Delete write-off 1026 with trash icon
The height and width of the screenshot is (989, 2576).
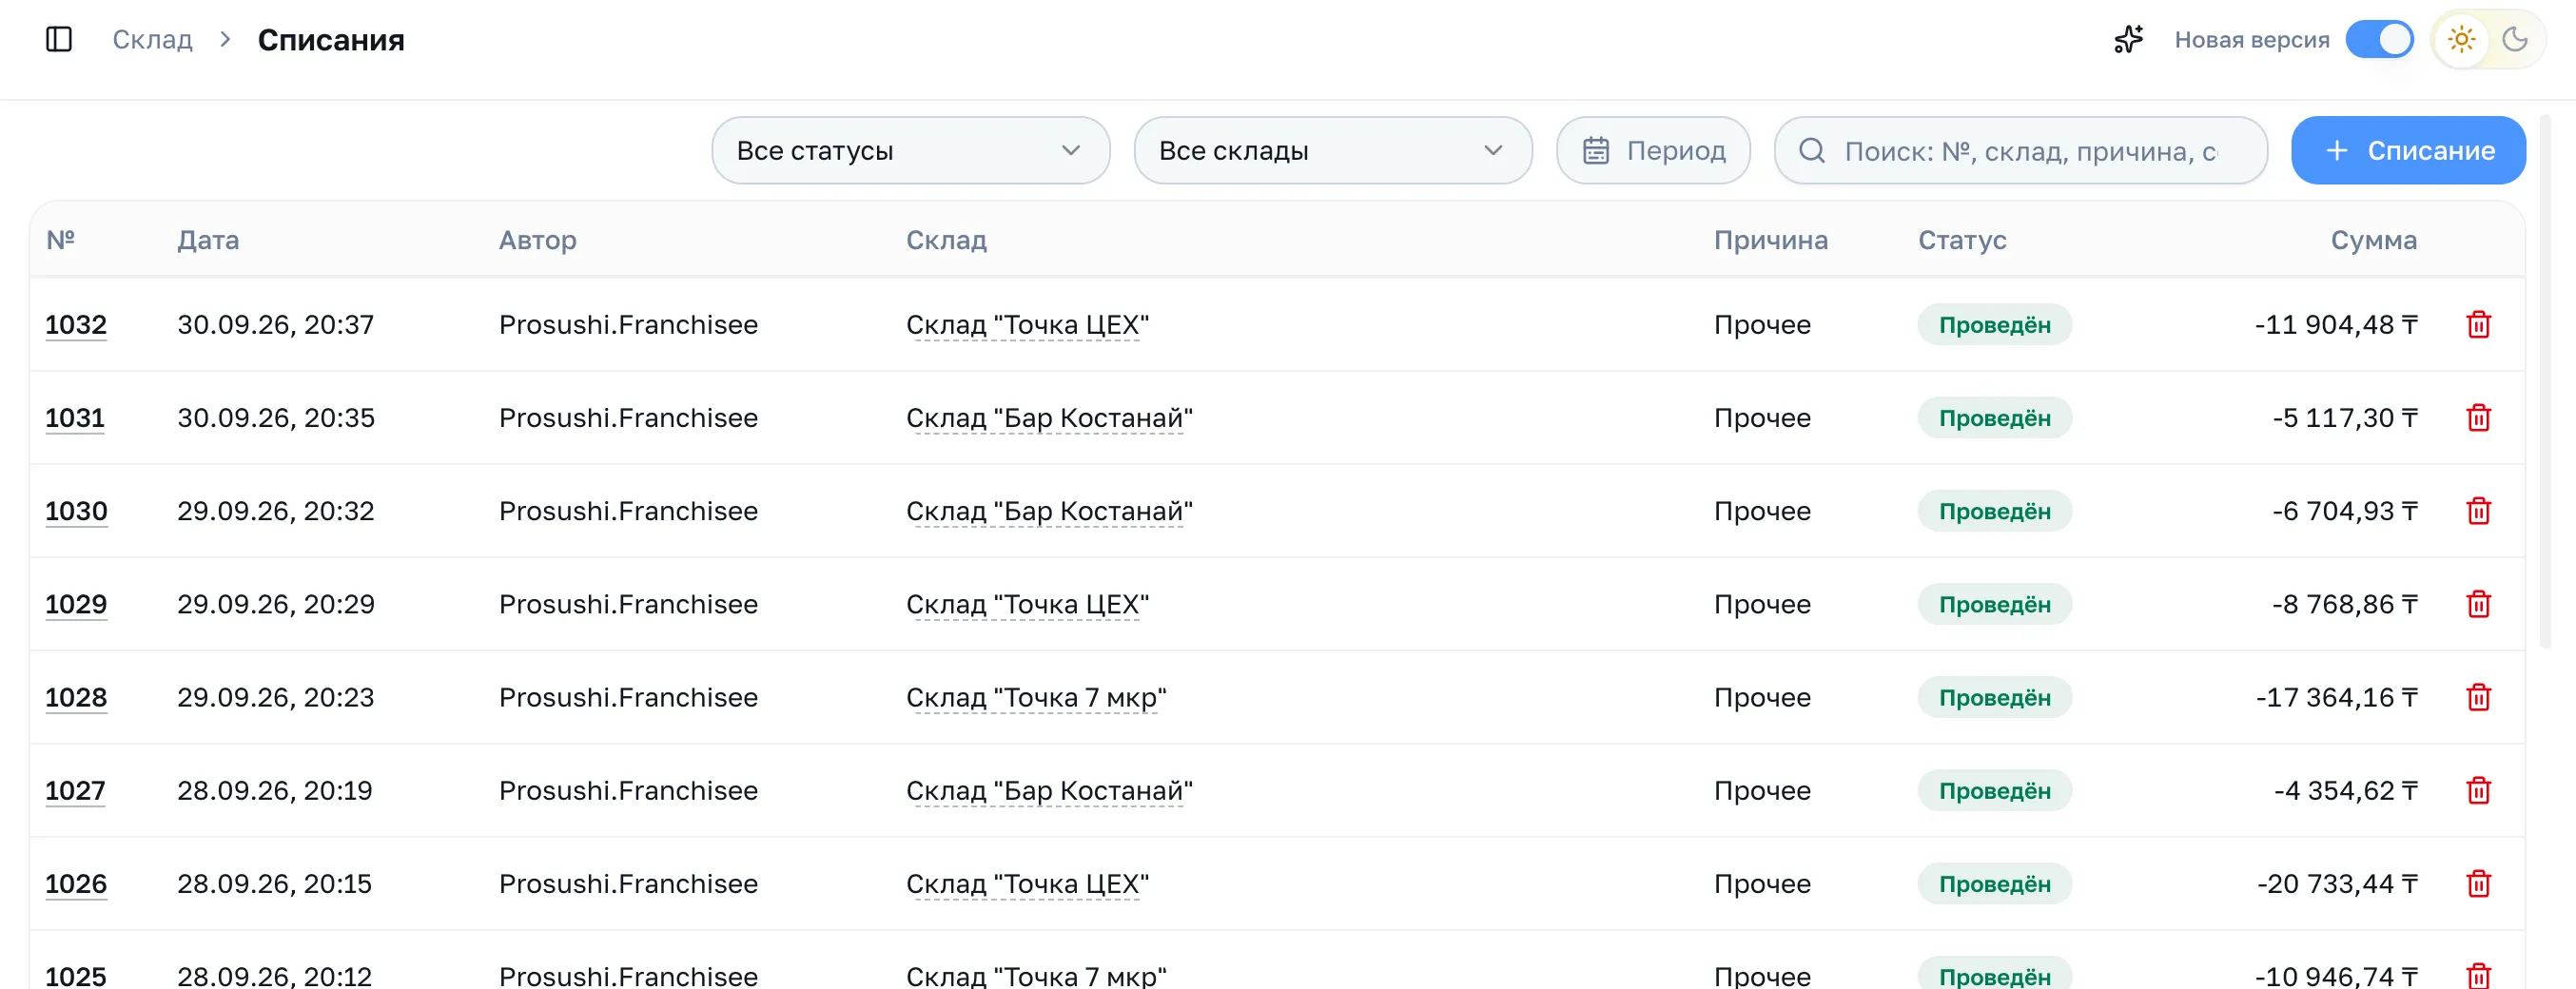2478,884
